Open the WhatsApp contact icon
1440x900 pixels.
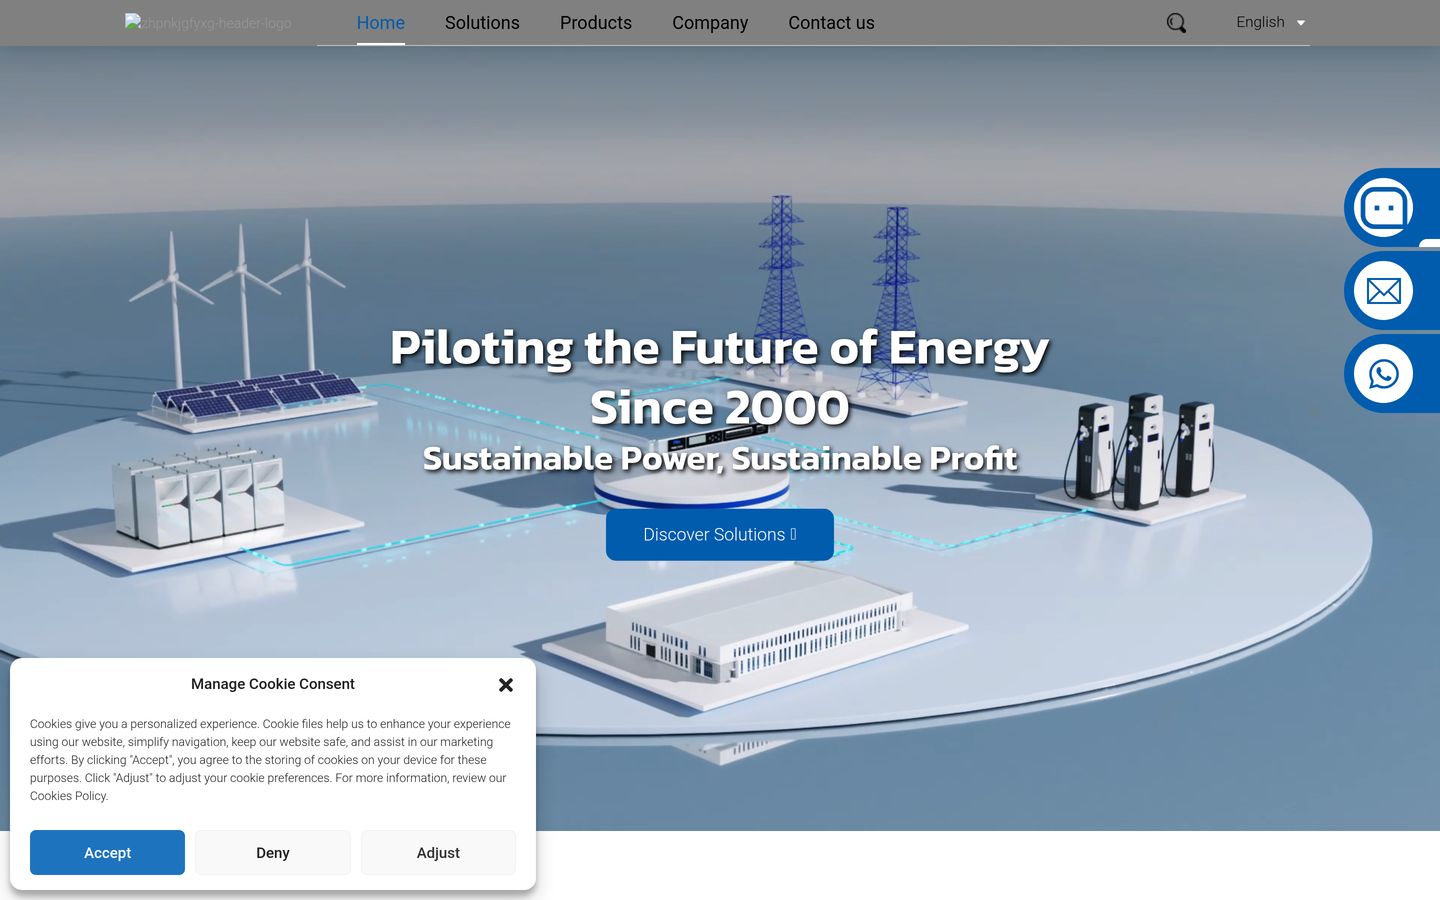click(x=1384, y=374)
